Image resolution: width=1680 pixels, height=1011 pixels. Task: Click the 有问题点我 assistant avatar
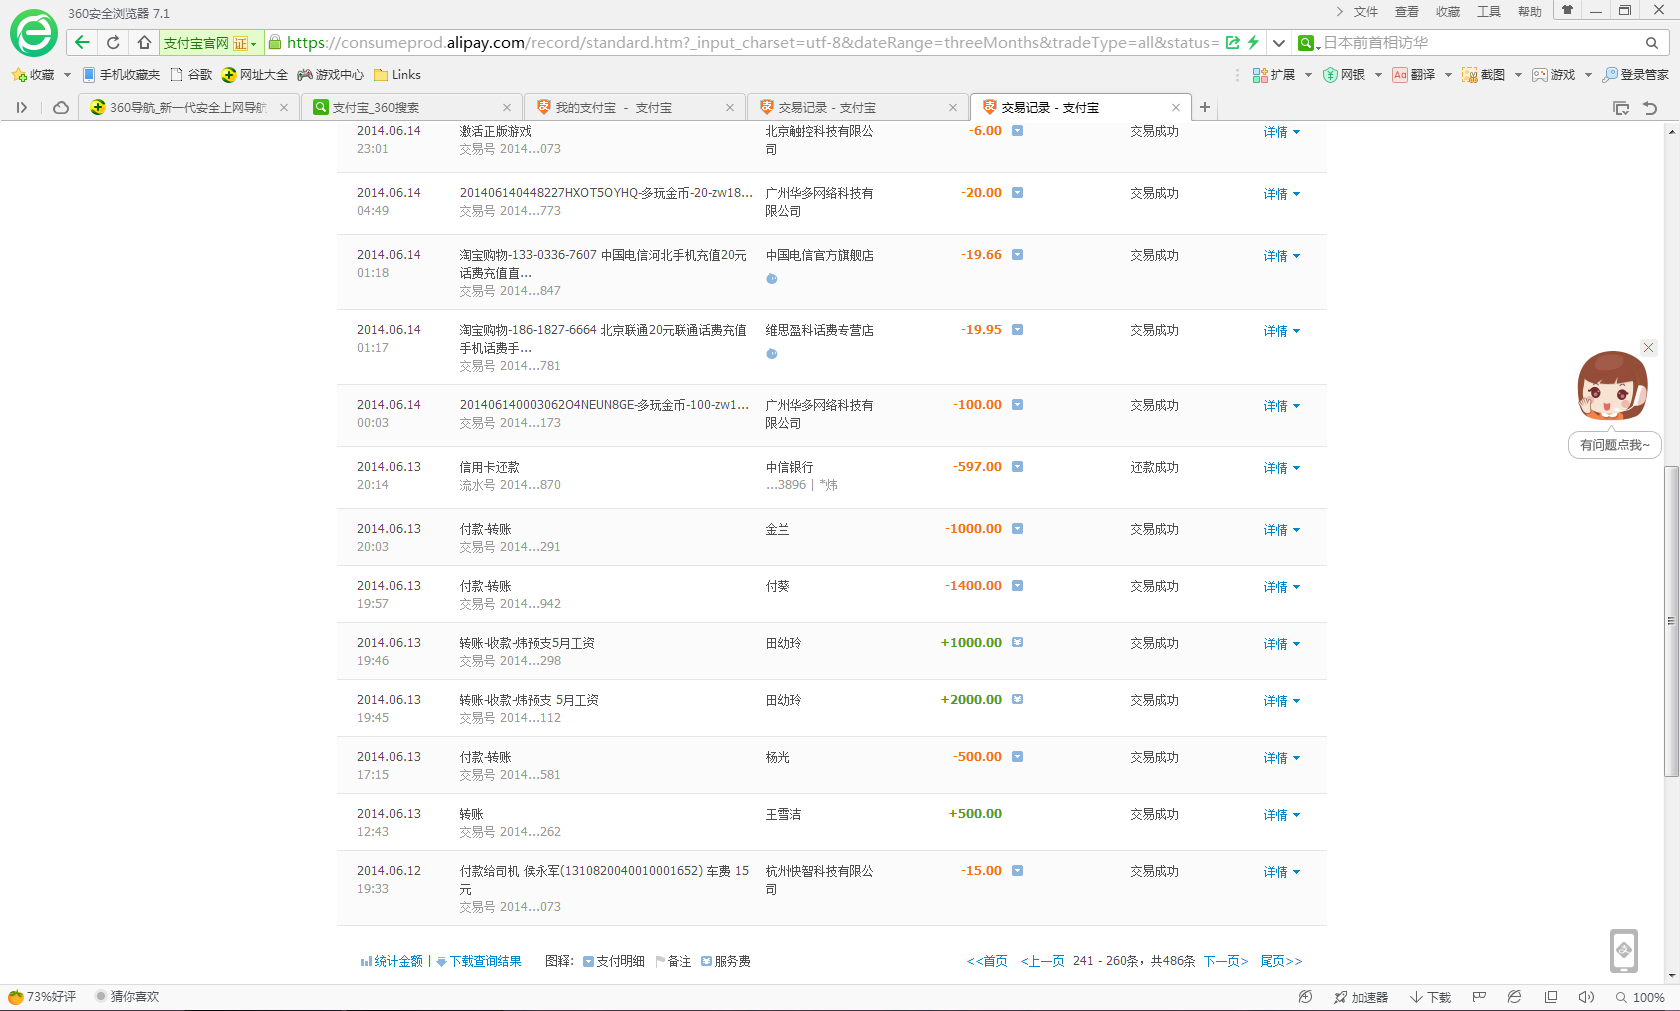pos(1612,386)
